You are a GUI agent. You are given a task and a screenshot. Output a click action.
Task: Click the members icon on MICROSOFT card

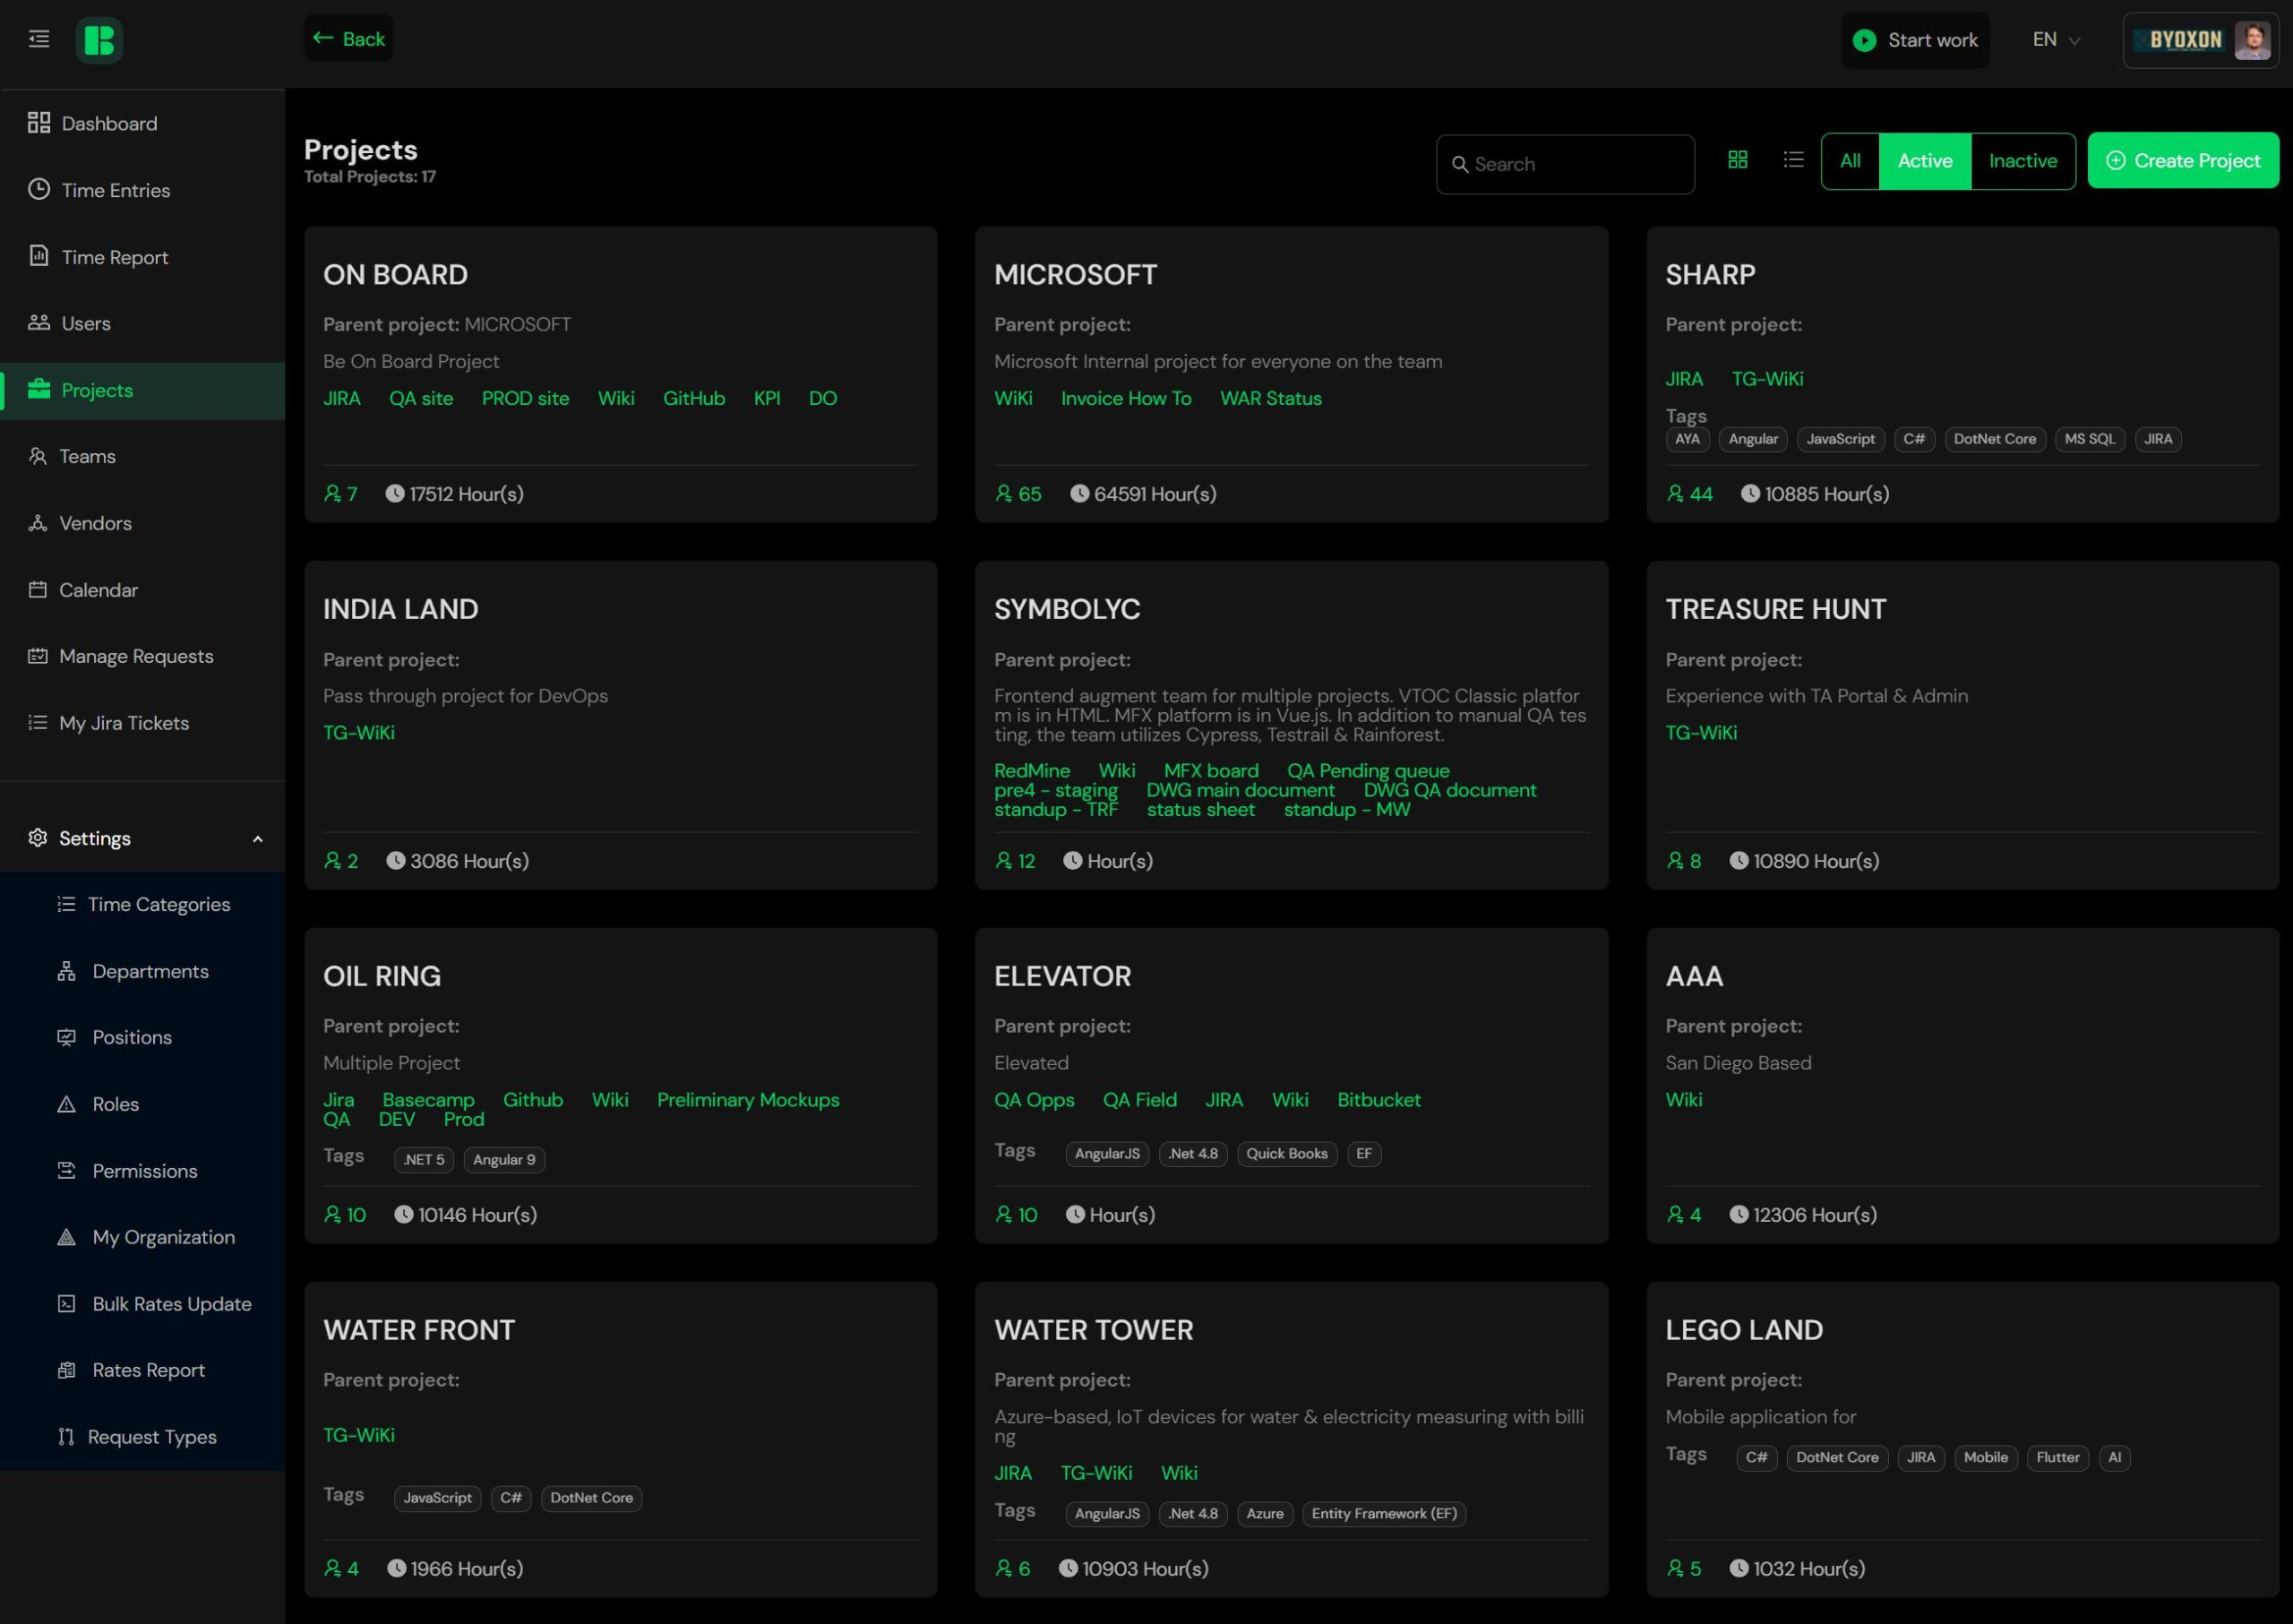(1004, 493)
